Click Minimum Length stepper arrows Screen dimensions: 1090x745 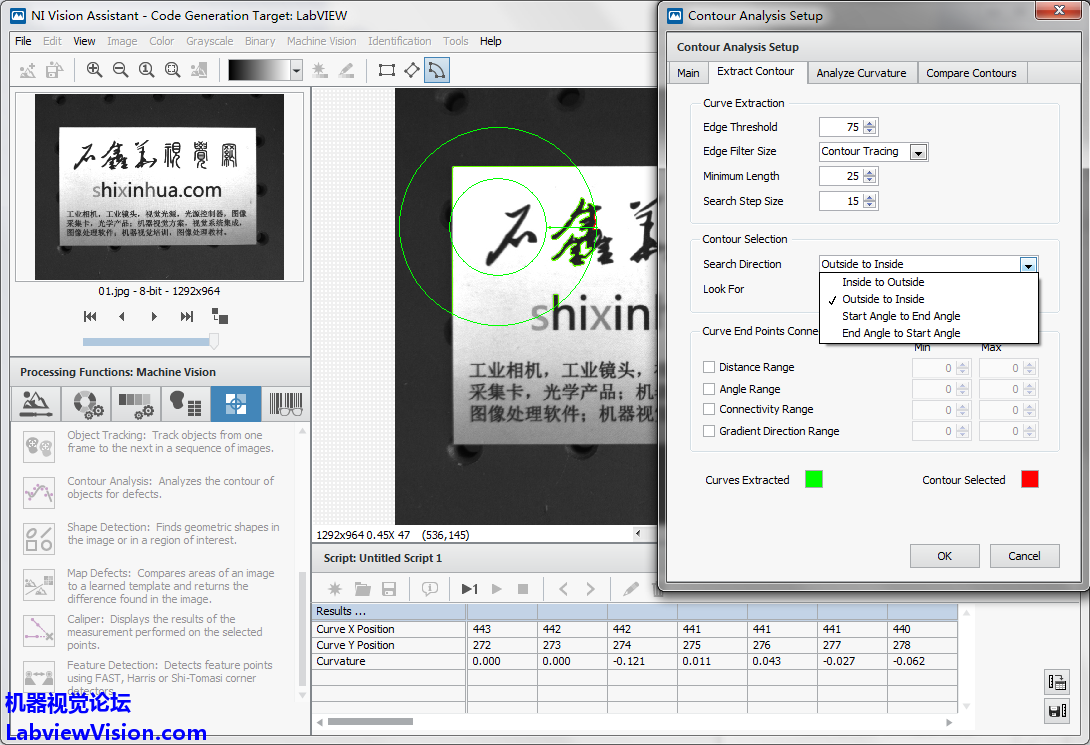[x=870, y=177]
